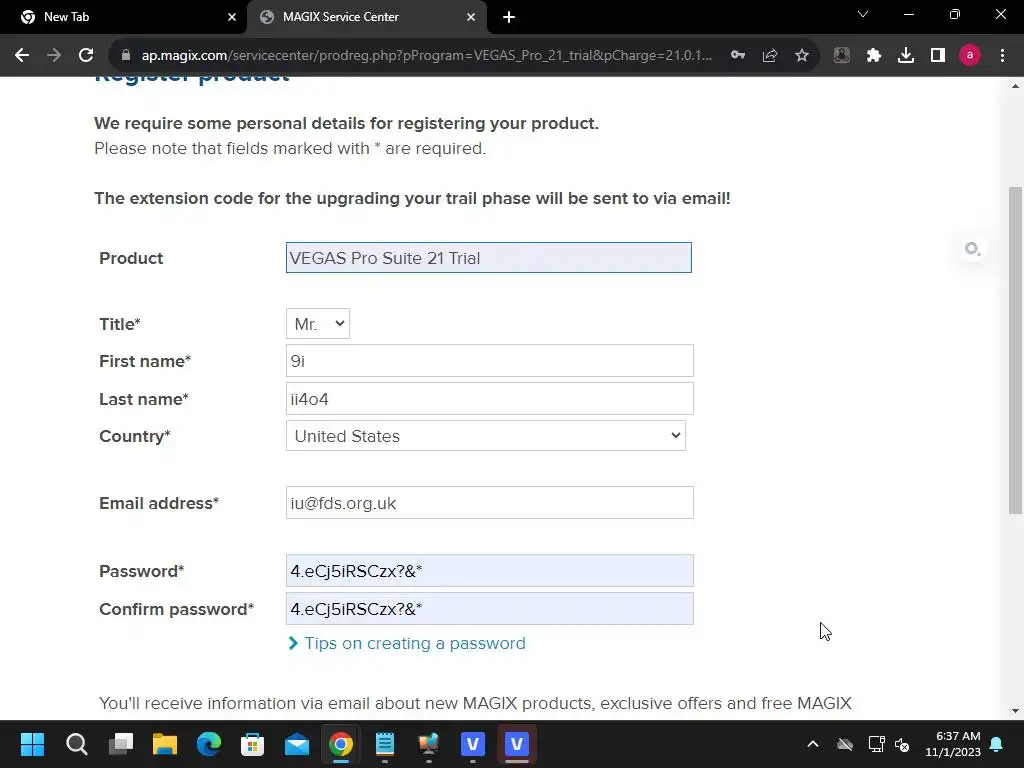Reload the MAGIX page
Screen dimensions: 1024x768
tap(86, 56)
